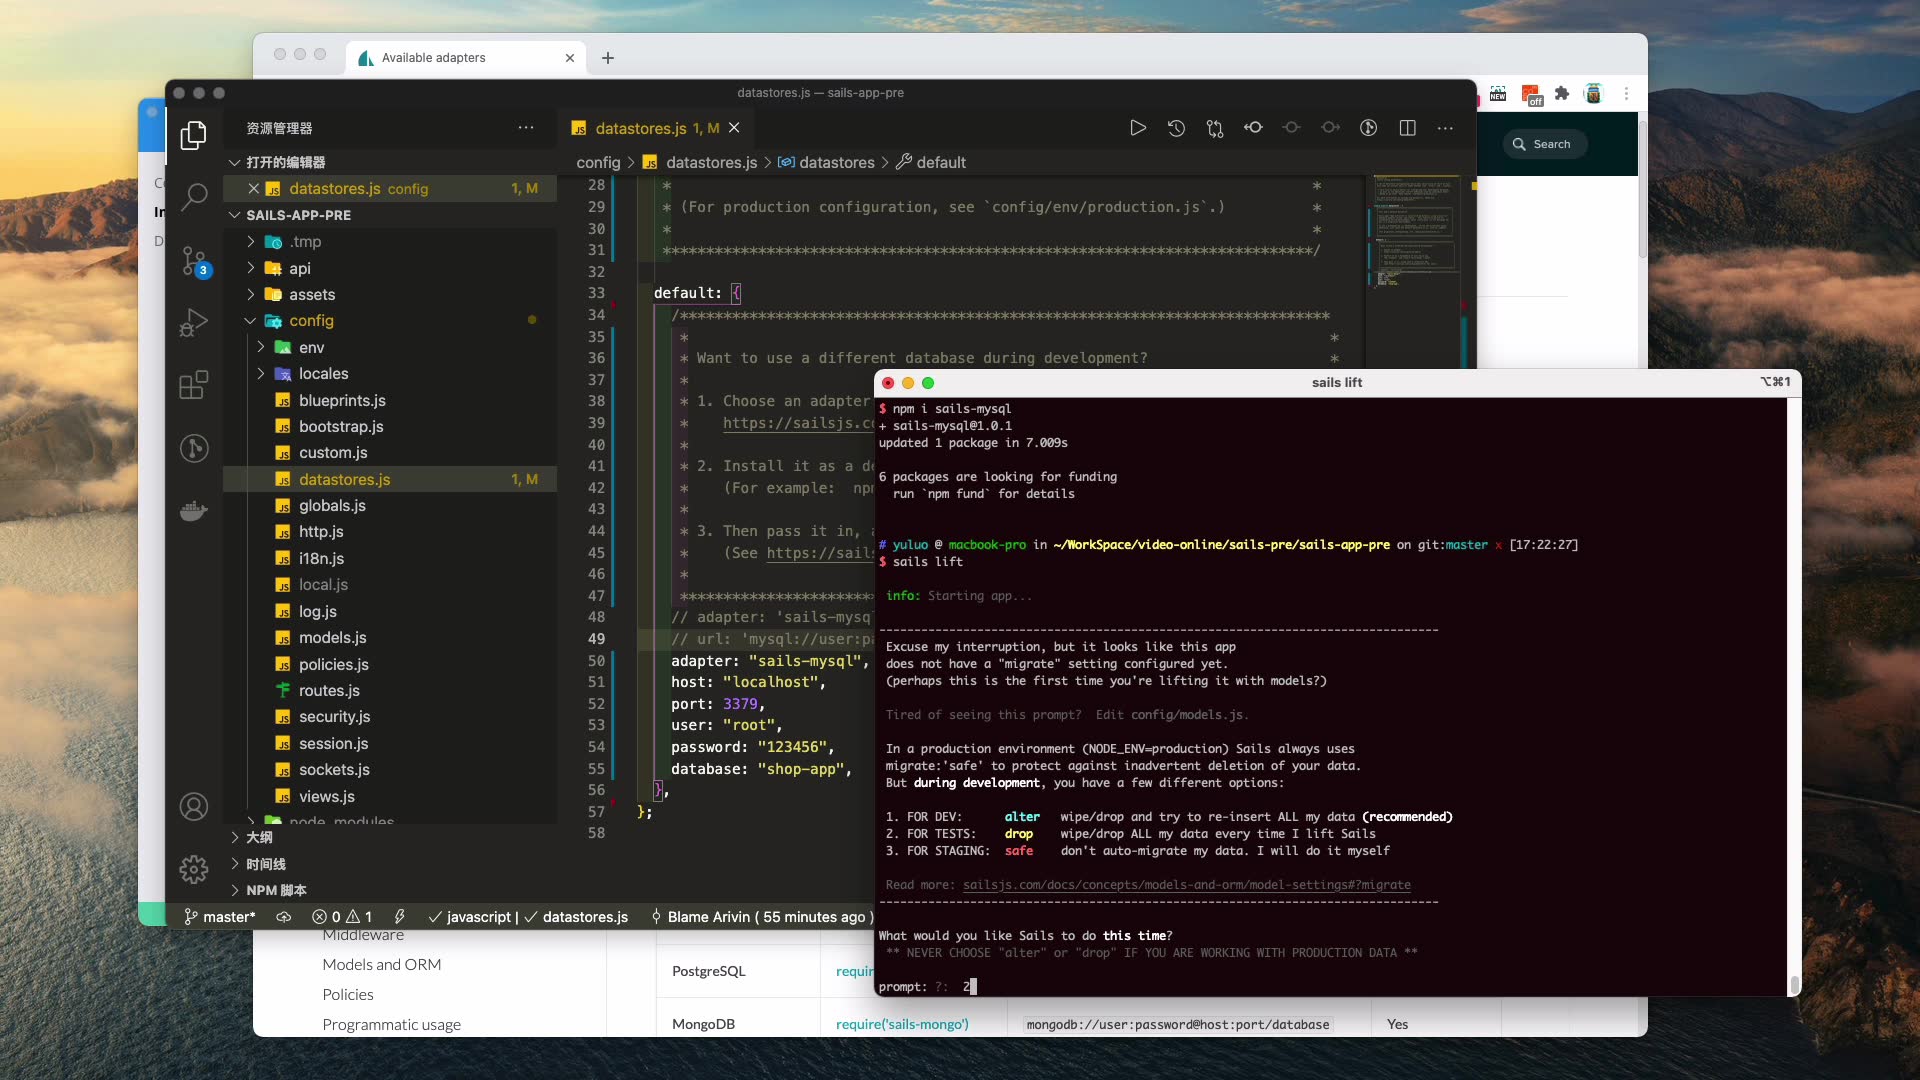This screenshot has width=1920, height=1080.
Task: Open routes.js in file tree
Action: (329, 690)
